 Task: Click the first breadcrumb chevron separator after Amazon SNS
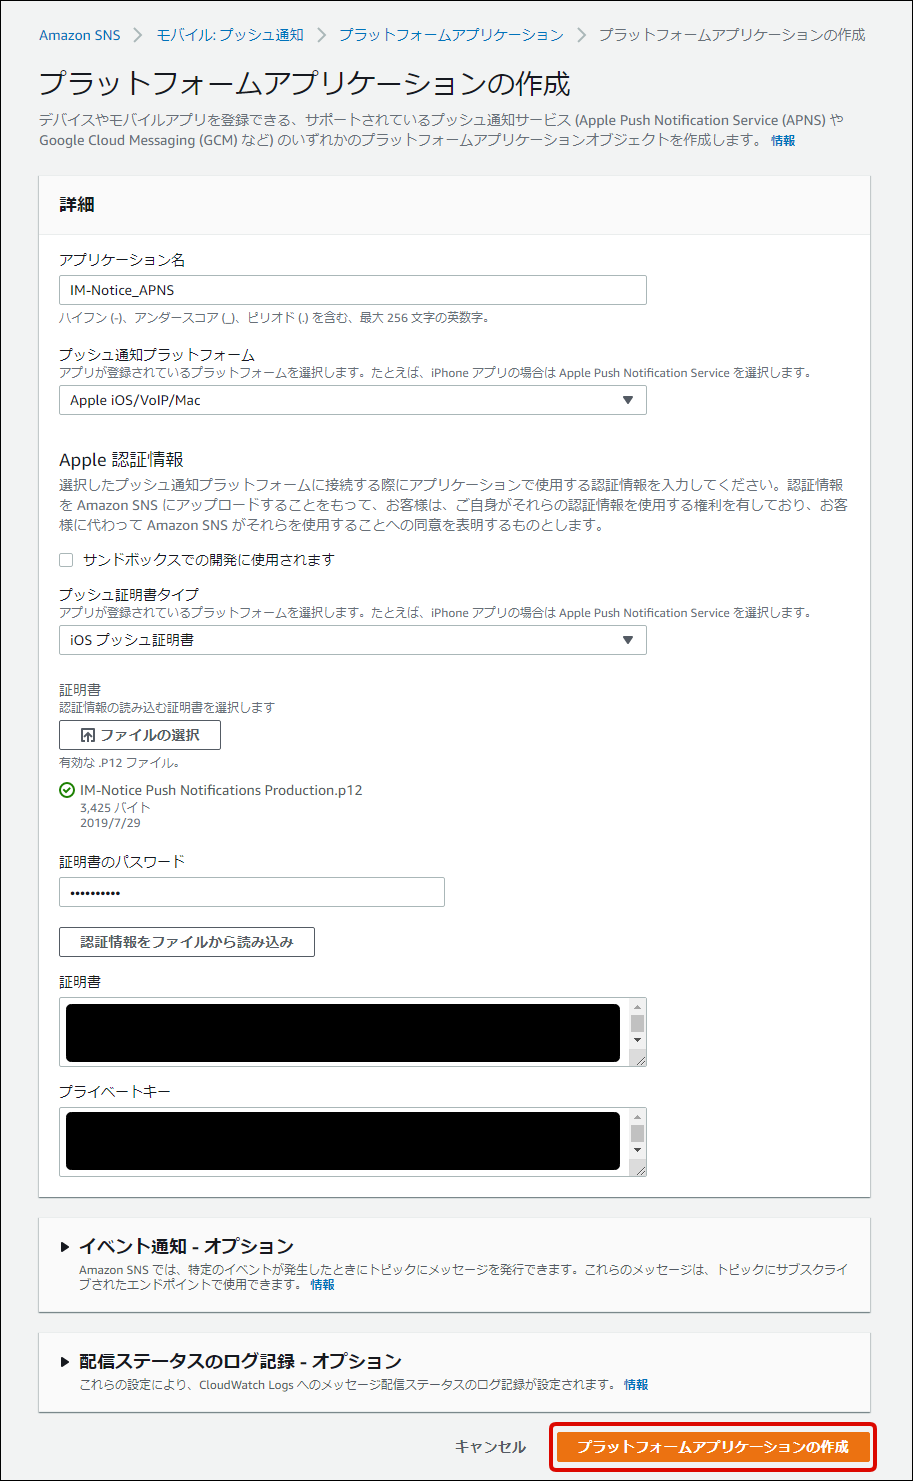[138, 35]
